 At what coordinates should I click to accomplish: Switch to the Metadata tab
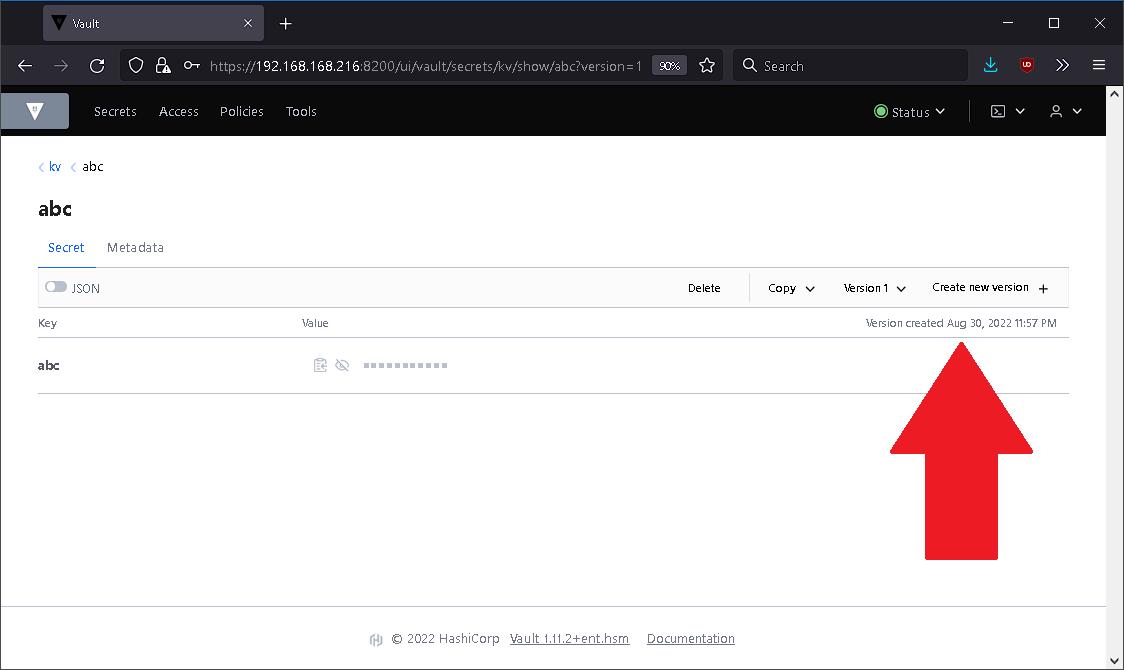135,247
